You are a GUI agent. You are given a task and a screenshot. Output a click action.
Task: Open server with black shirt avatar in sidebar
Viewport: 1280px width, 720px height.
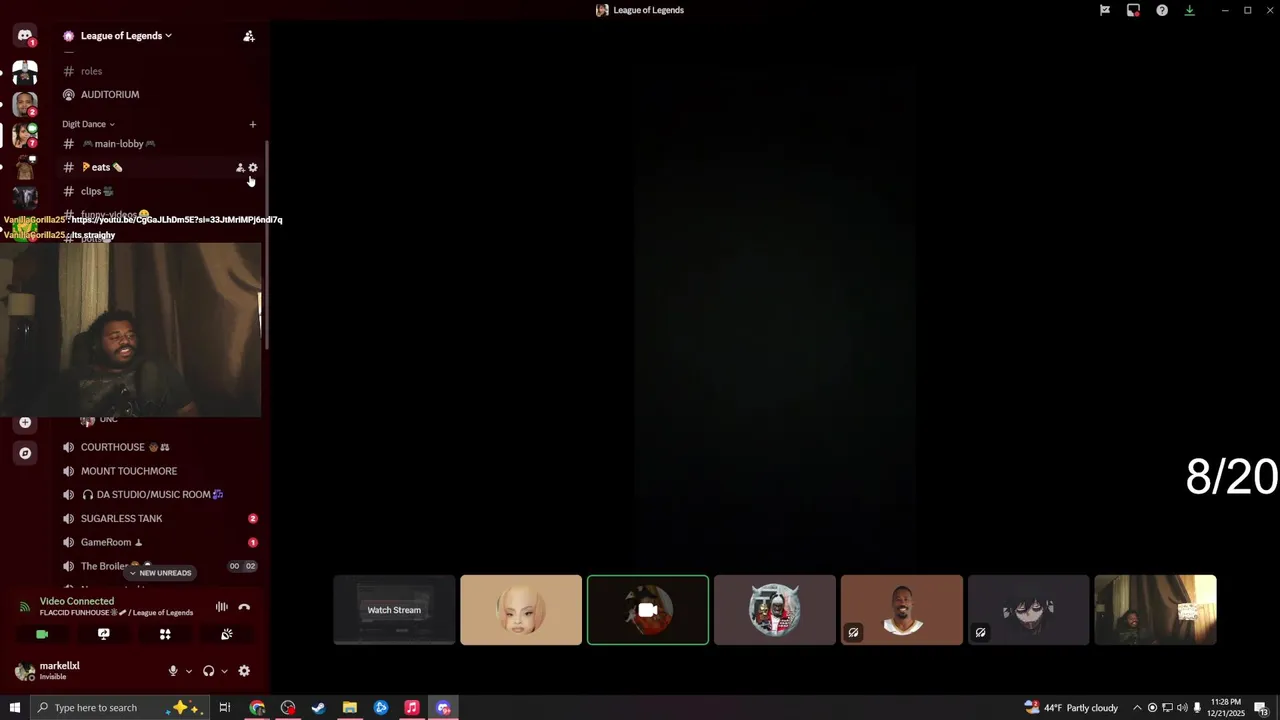pyautogui.click(x=25, y=73)
